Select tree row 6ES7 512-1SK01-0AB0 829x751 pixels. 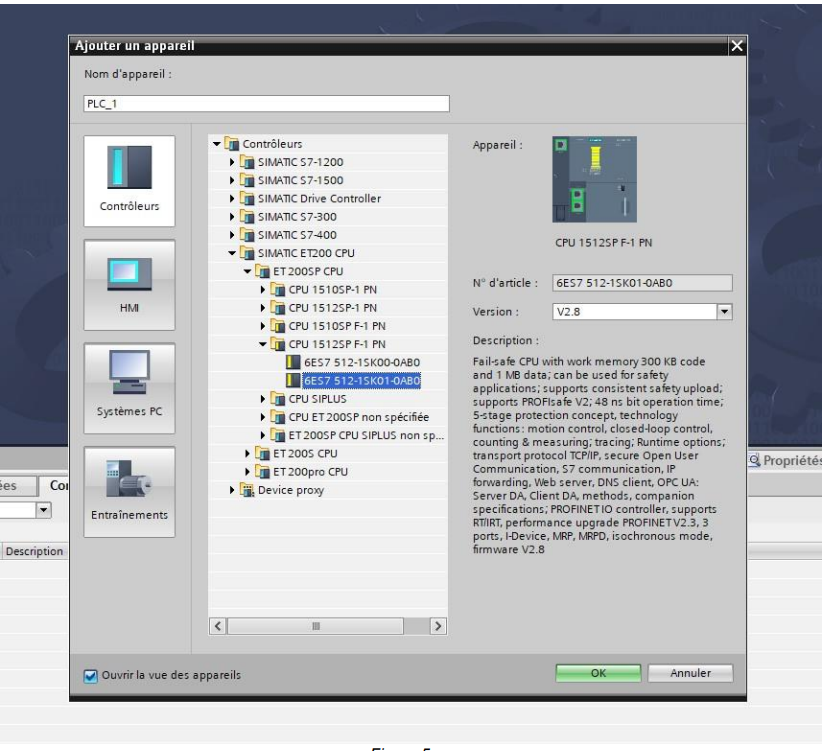click(362, 380)
